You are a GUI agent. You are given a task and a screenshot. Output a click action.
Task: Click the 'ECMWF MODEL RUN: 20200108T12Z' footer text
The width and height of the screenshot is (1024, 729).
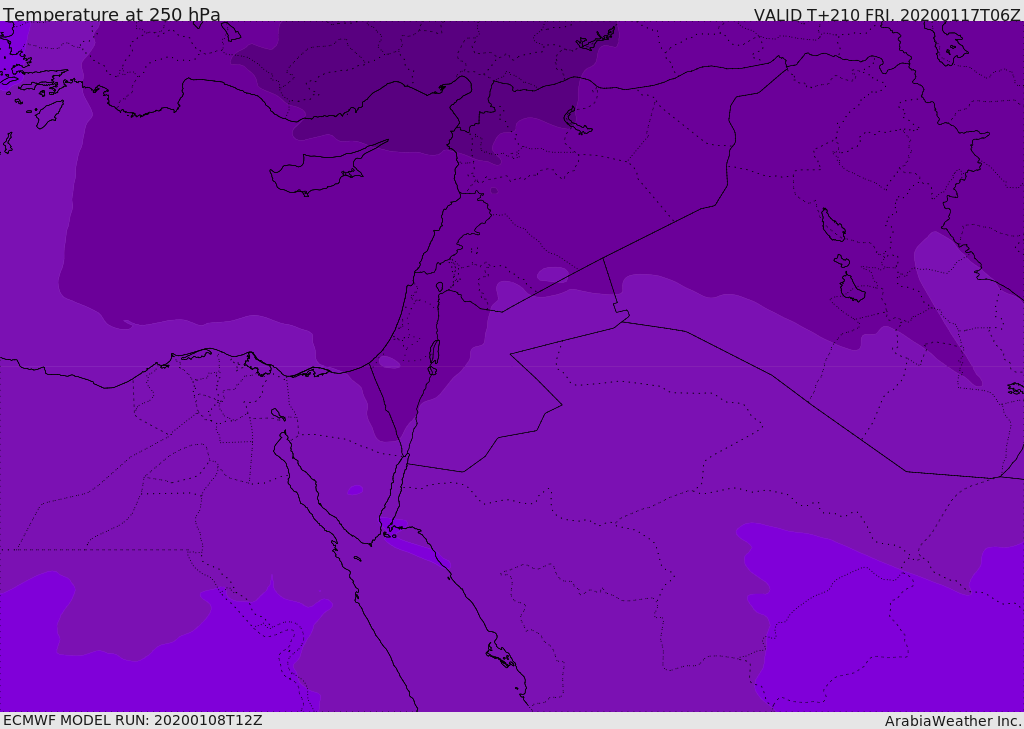[x=133, y=720]
